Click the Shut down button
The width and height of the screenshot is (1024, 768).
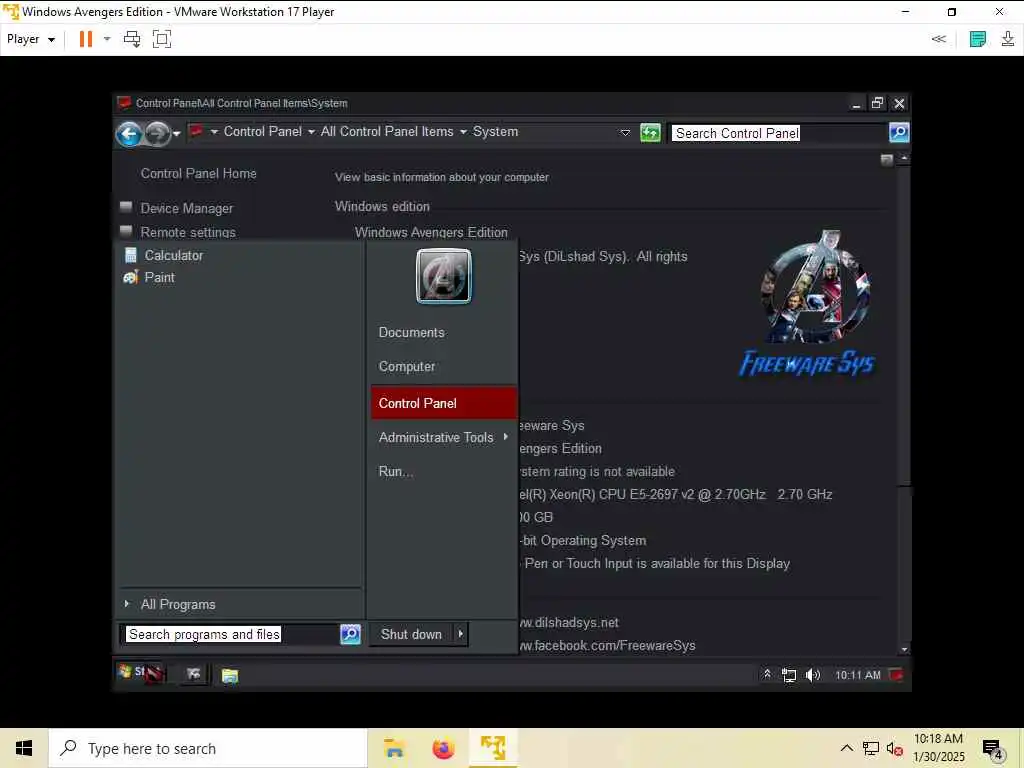[411, 634]
